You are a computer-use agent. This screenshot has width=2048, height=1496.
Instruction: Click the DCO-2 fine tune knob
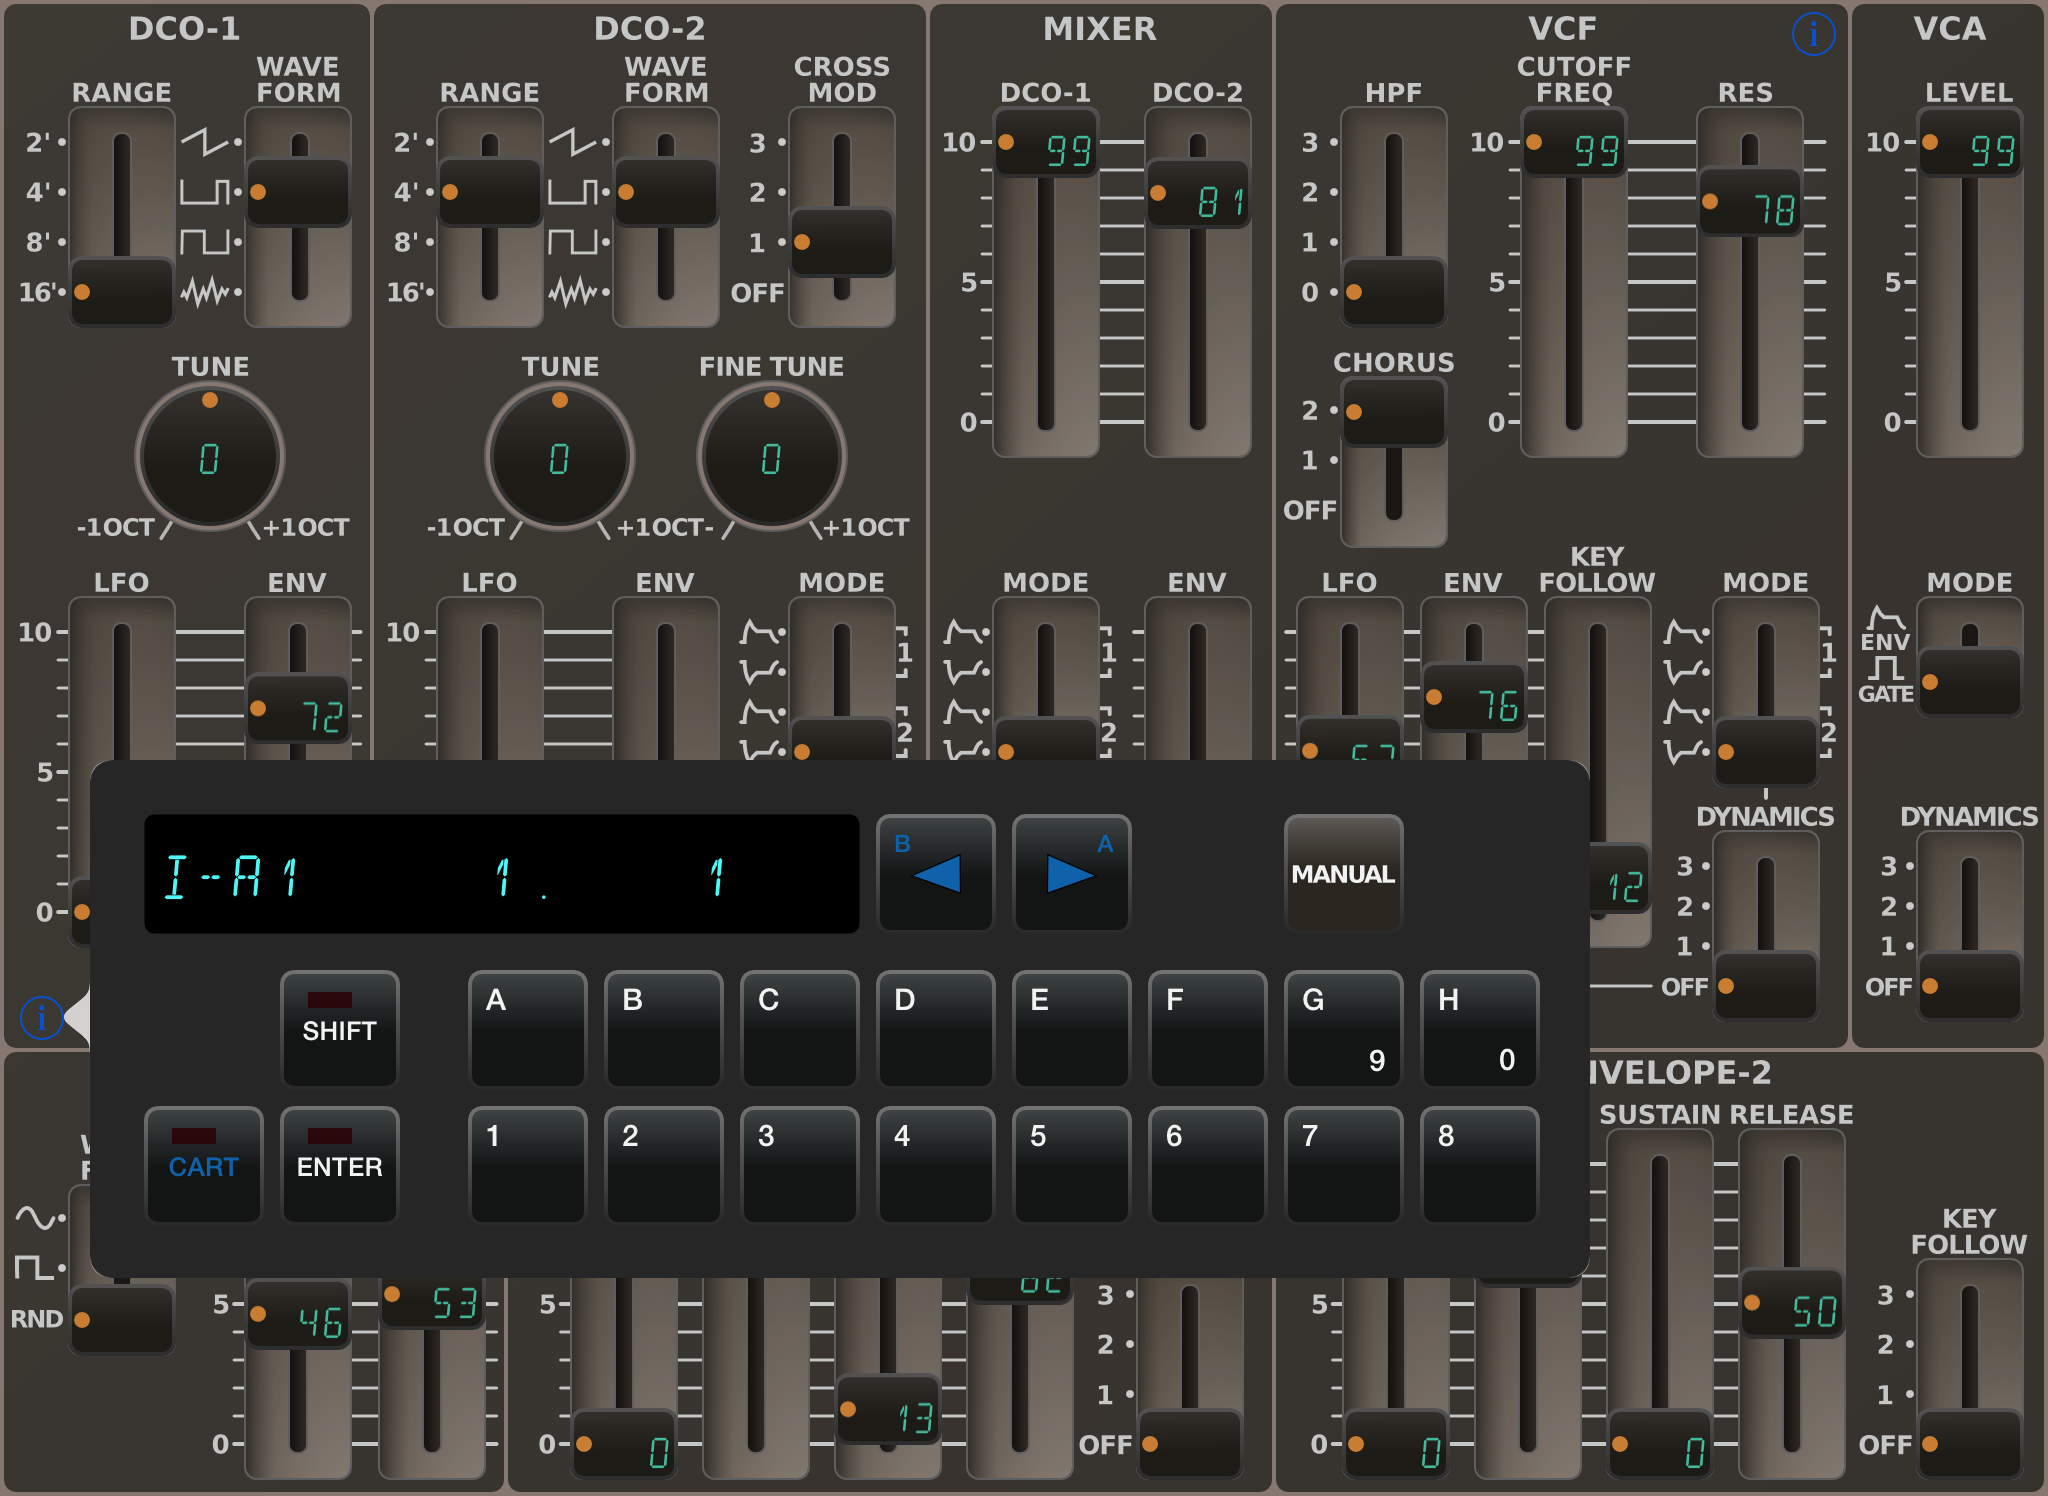tap(771, 457)
